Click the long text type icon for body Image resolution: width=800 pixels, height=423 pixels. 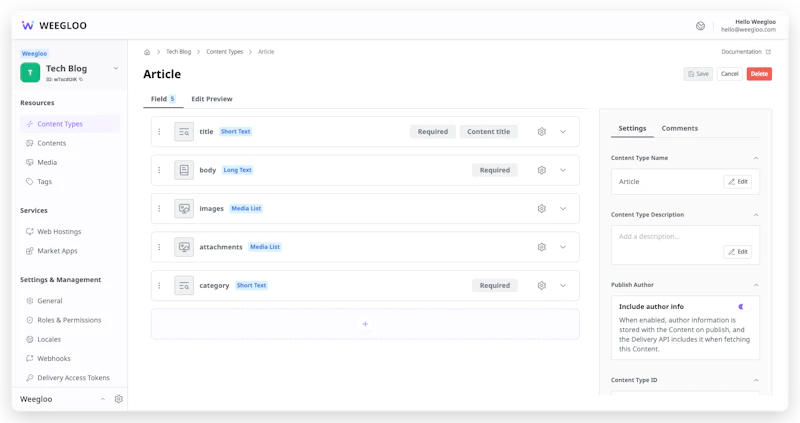click(x=184, y=170)
